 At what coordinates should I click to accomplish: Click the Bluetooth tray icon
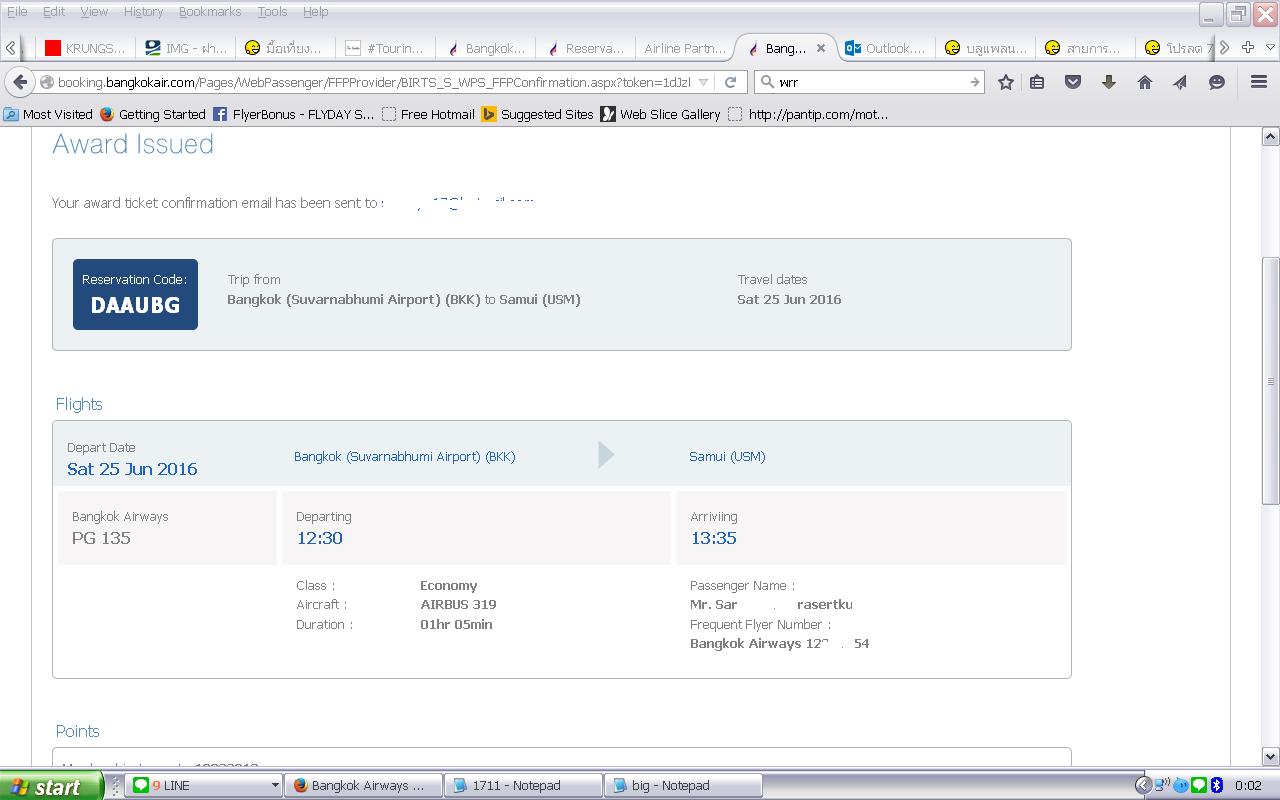[1217, 785]
